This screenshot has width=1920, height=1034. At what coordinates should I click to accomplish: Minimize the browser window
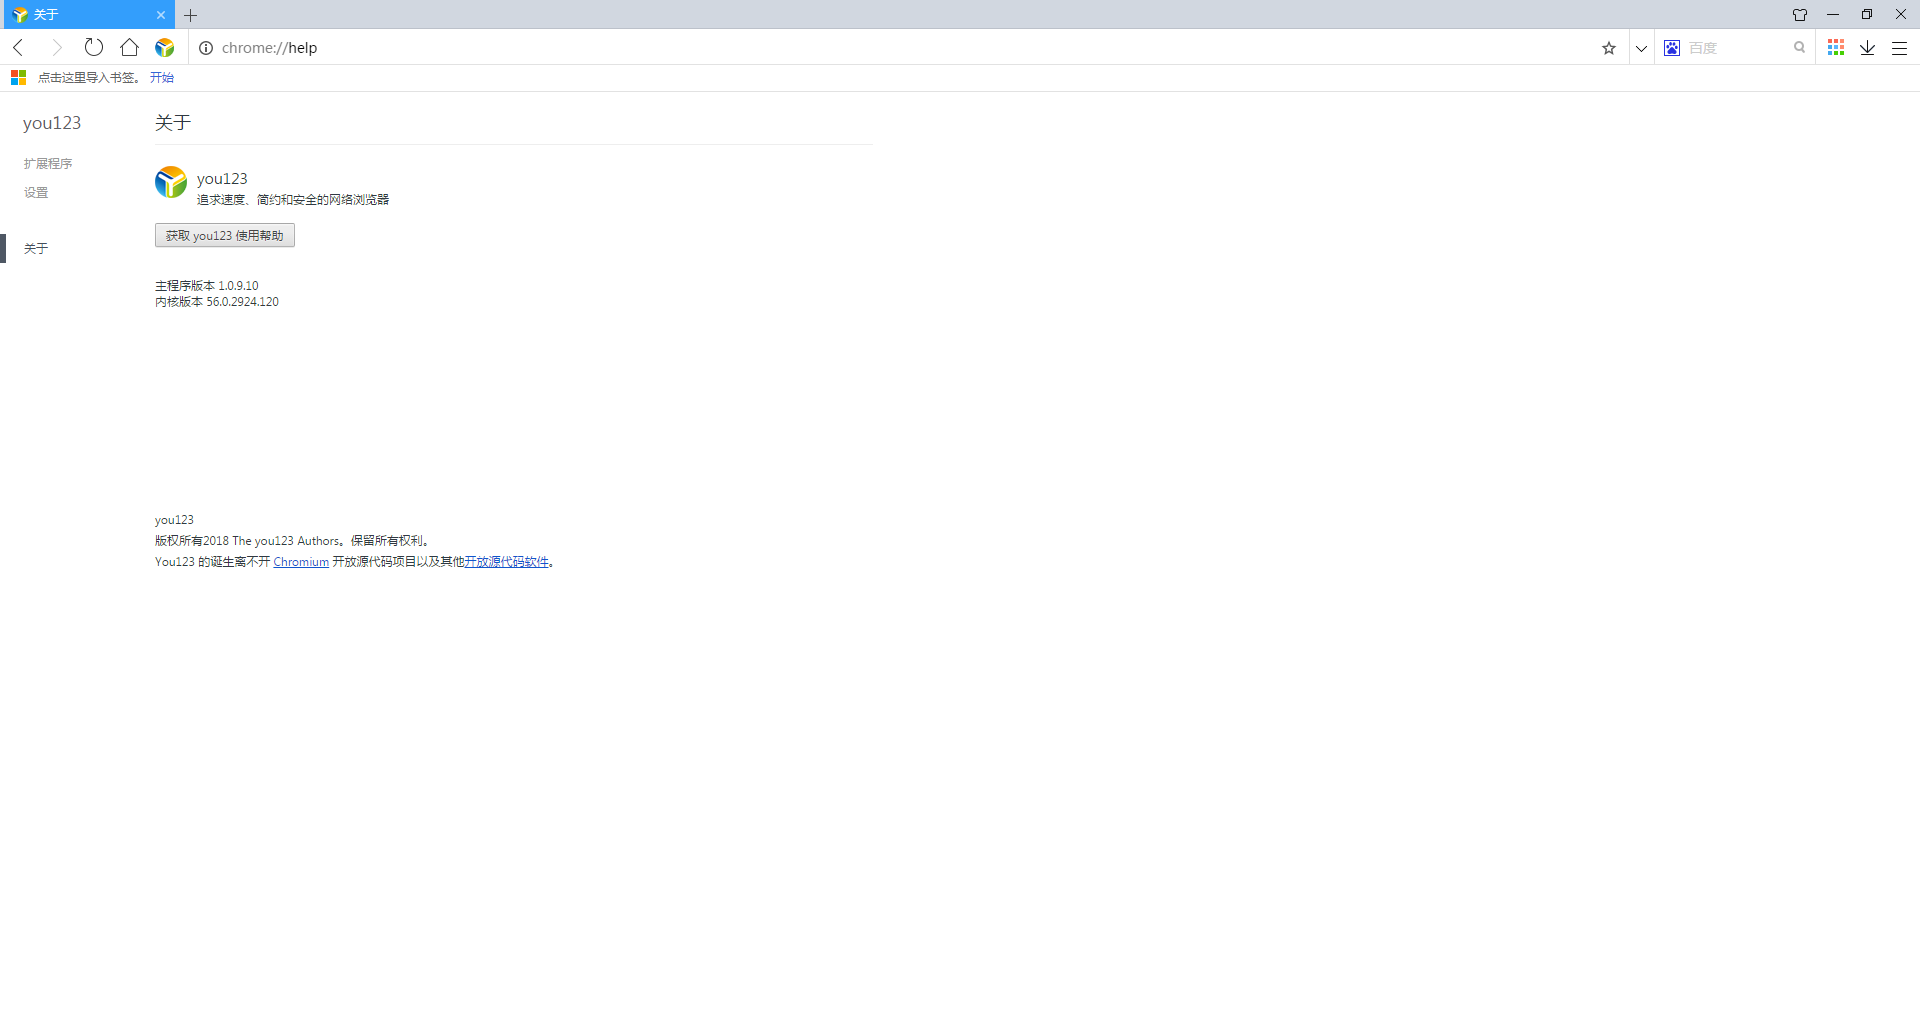(1833, 14)
